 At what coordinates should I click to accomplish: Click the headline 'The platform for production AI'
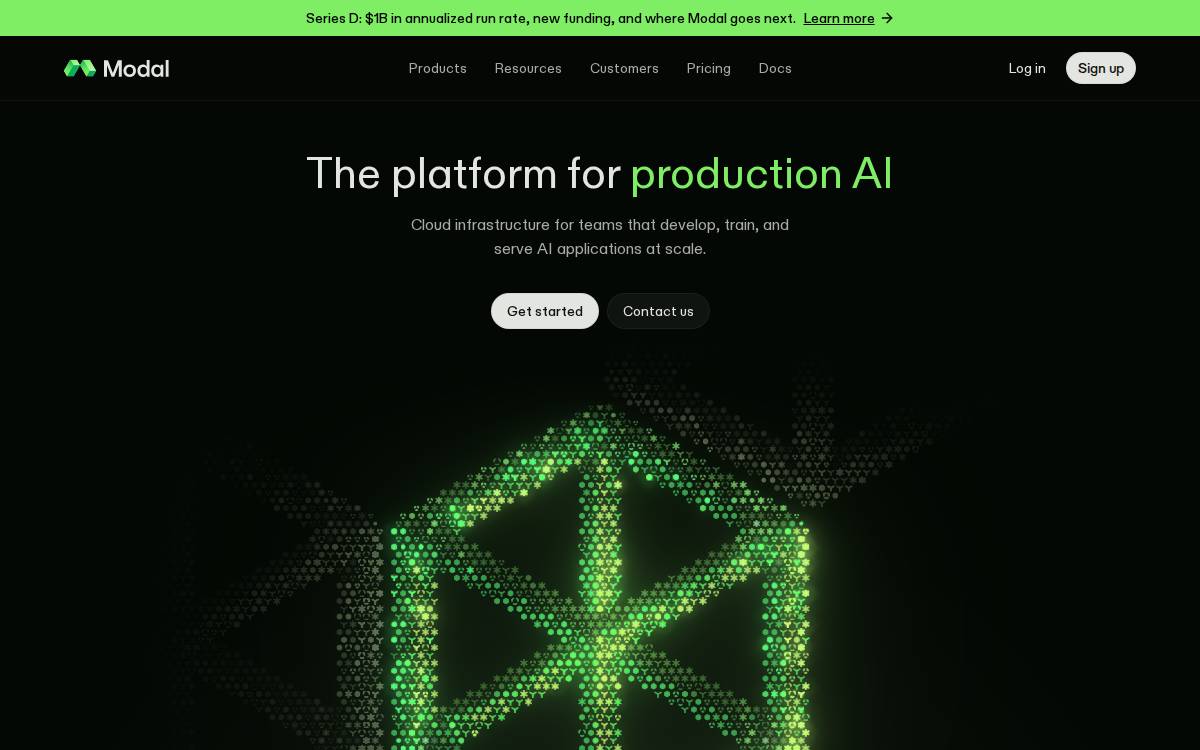(x=599, y=173)
